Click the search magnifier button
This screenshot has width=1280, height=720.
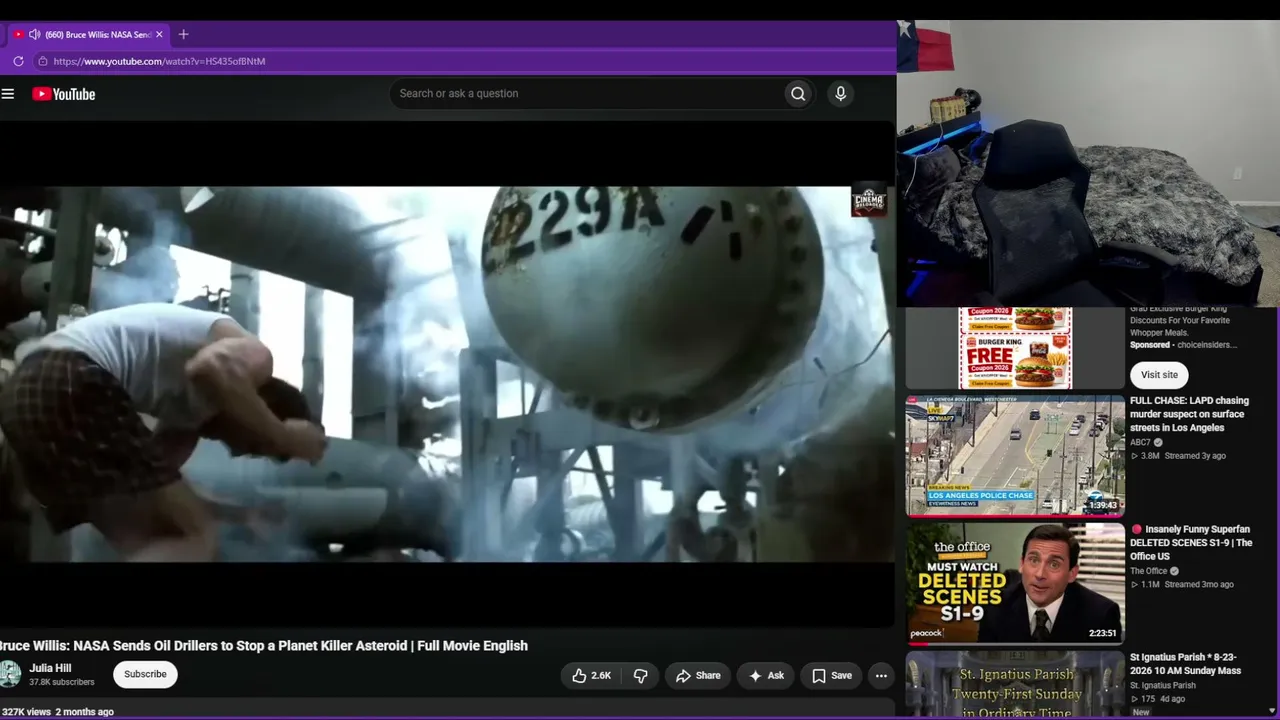click(798, 94)
